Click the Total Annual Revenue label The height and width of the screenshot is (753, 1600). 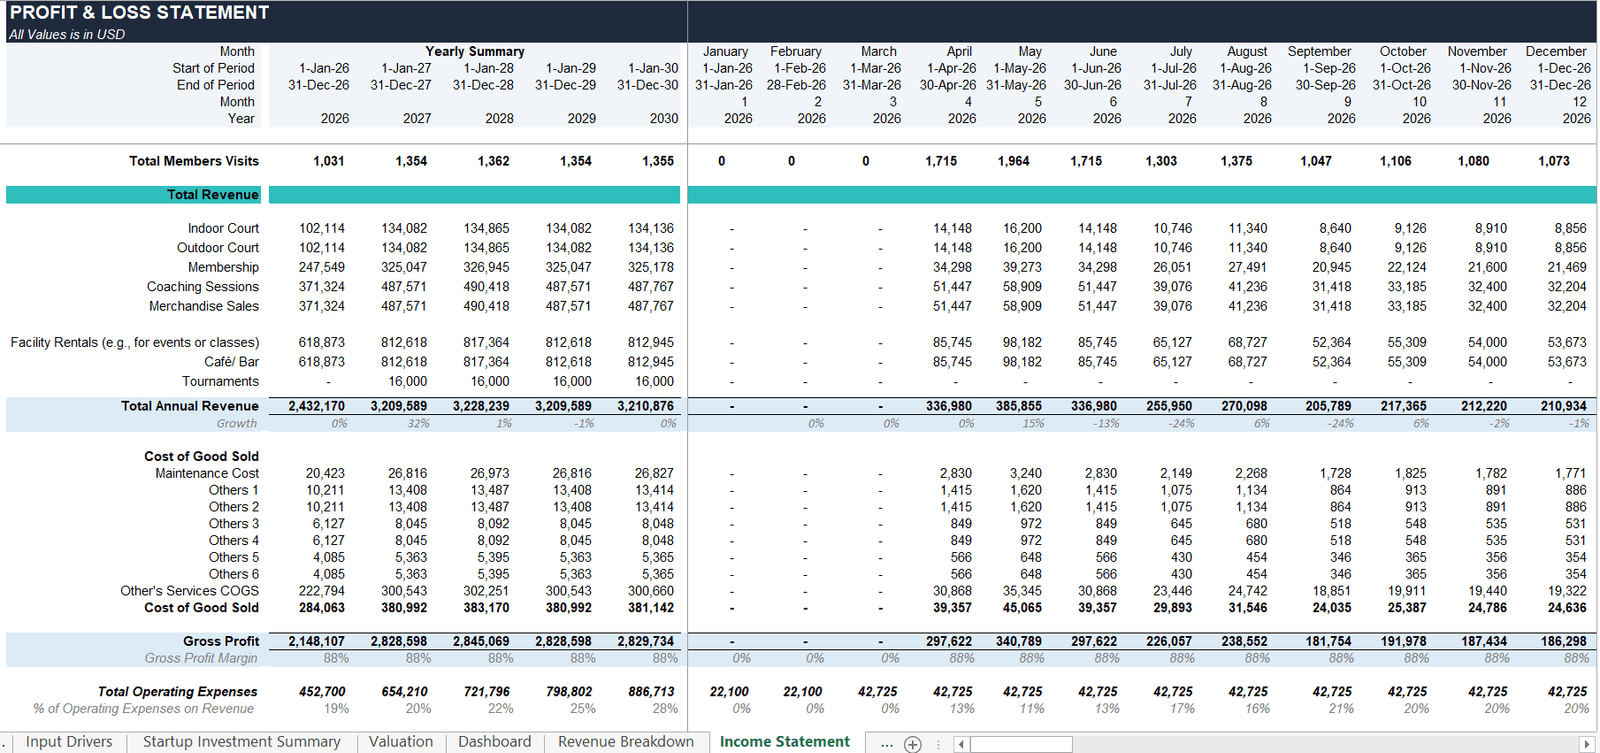190,406
